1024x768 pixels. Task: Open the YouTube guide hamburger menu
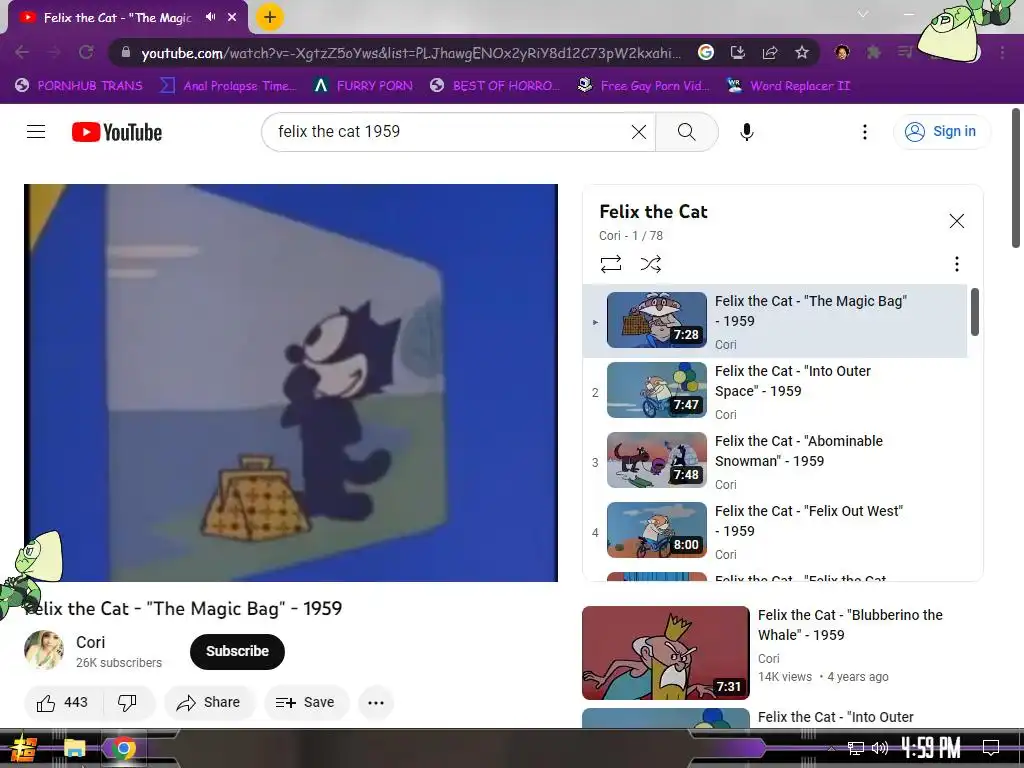(36, 132)
